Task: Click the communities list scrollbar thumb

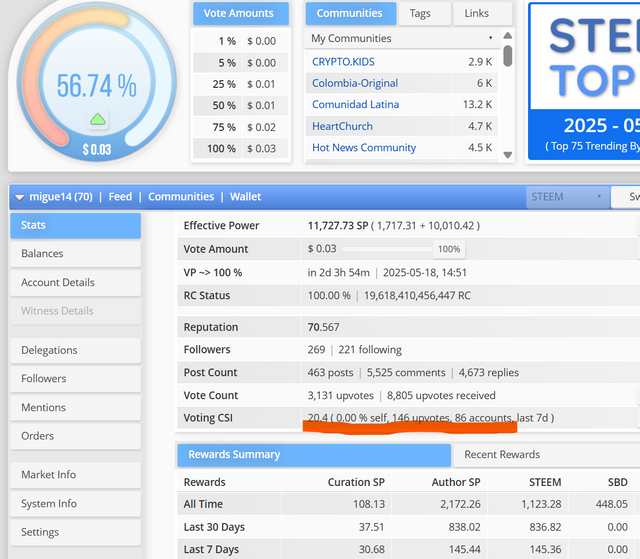Action: [508, 55]
